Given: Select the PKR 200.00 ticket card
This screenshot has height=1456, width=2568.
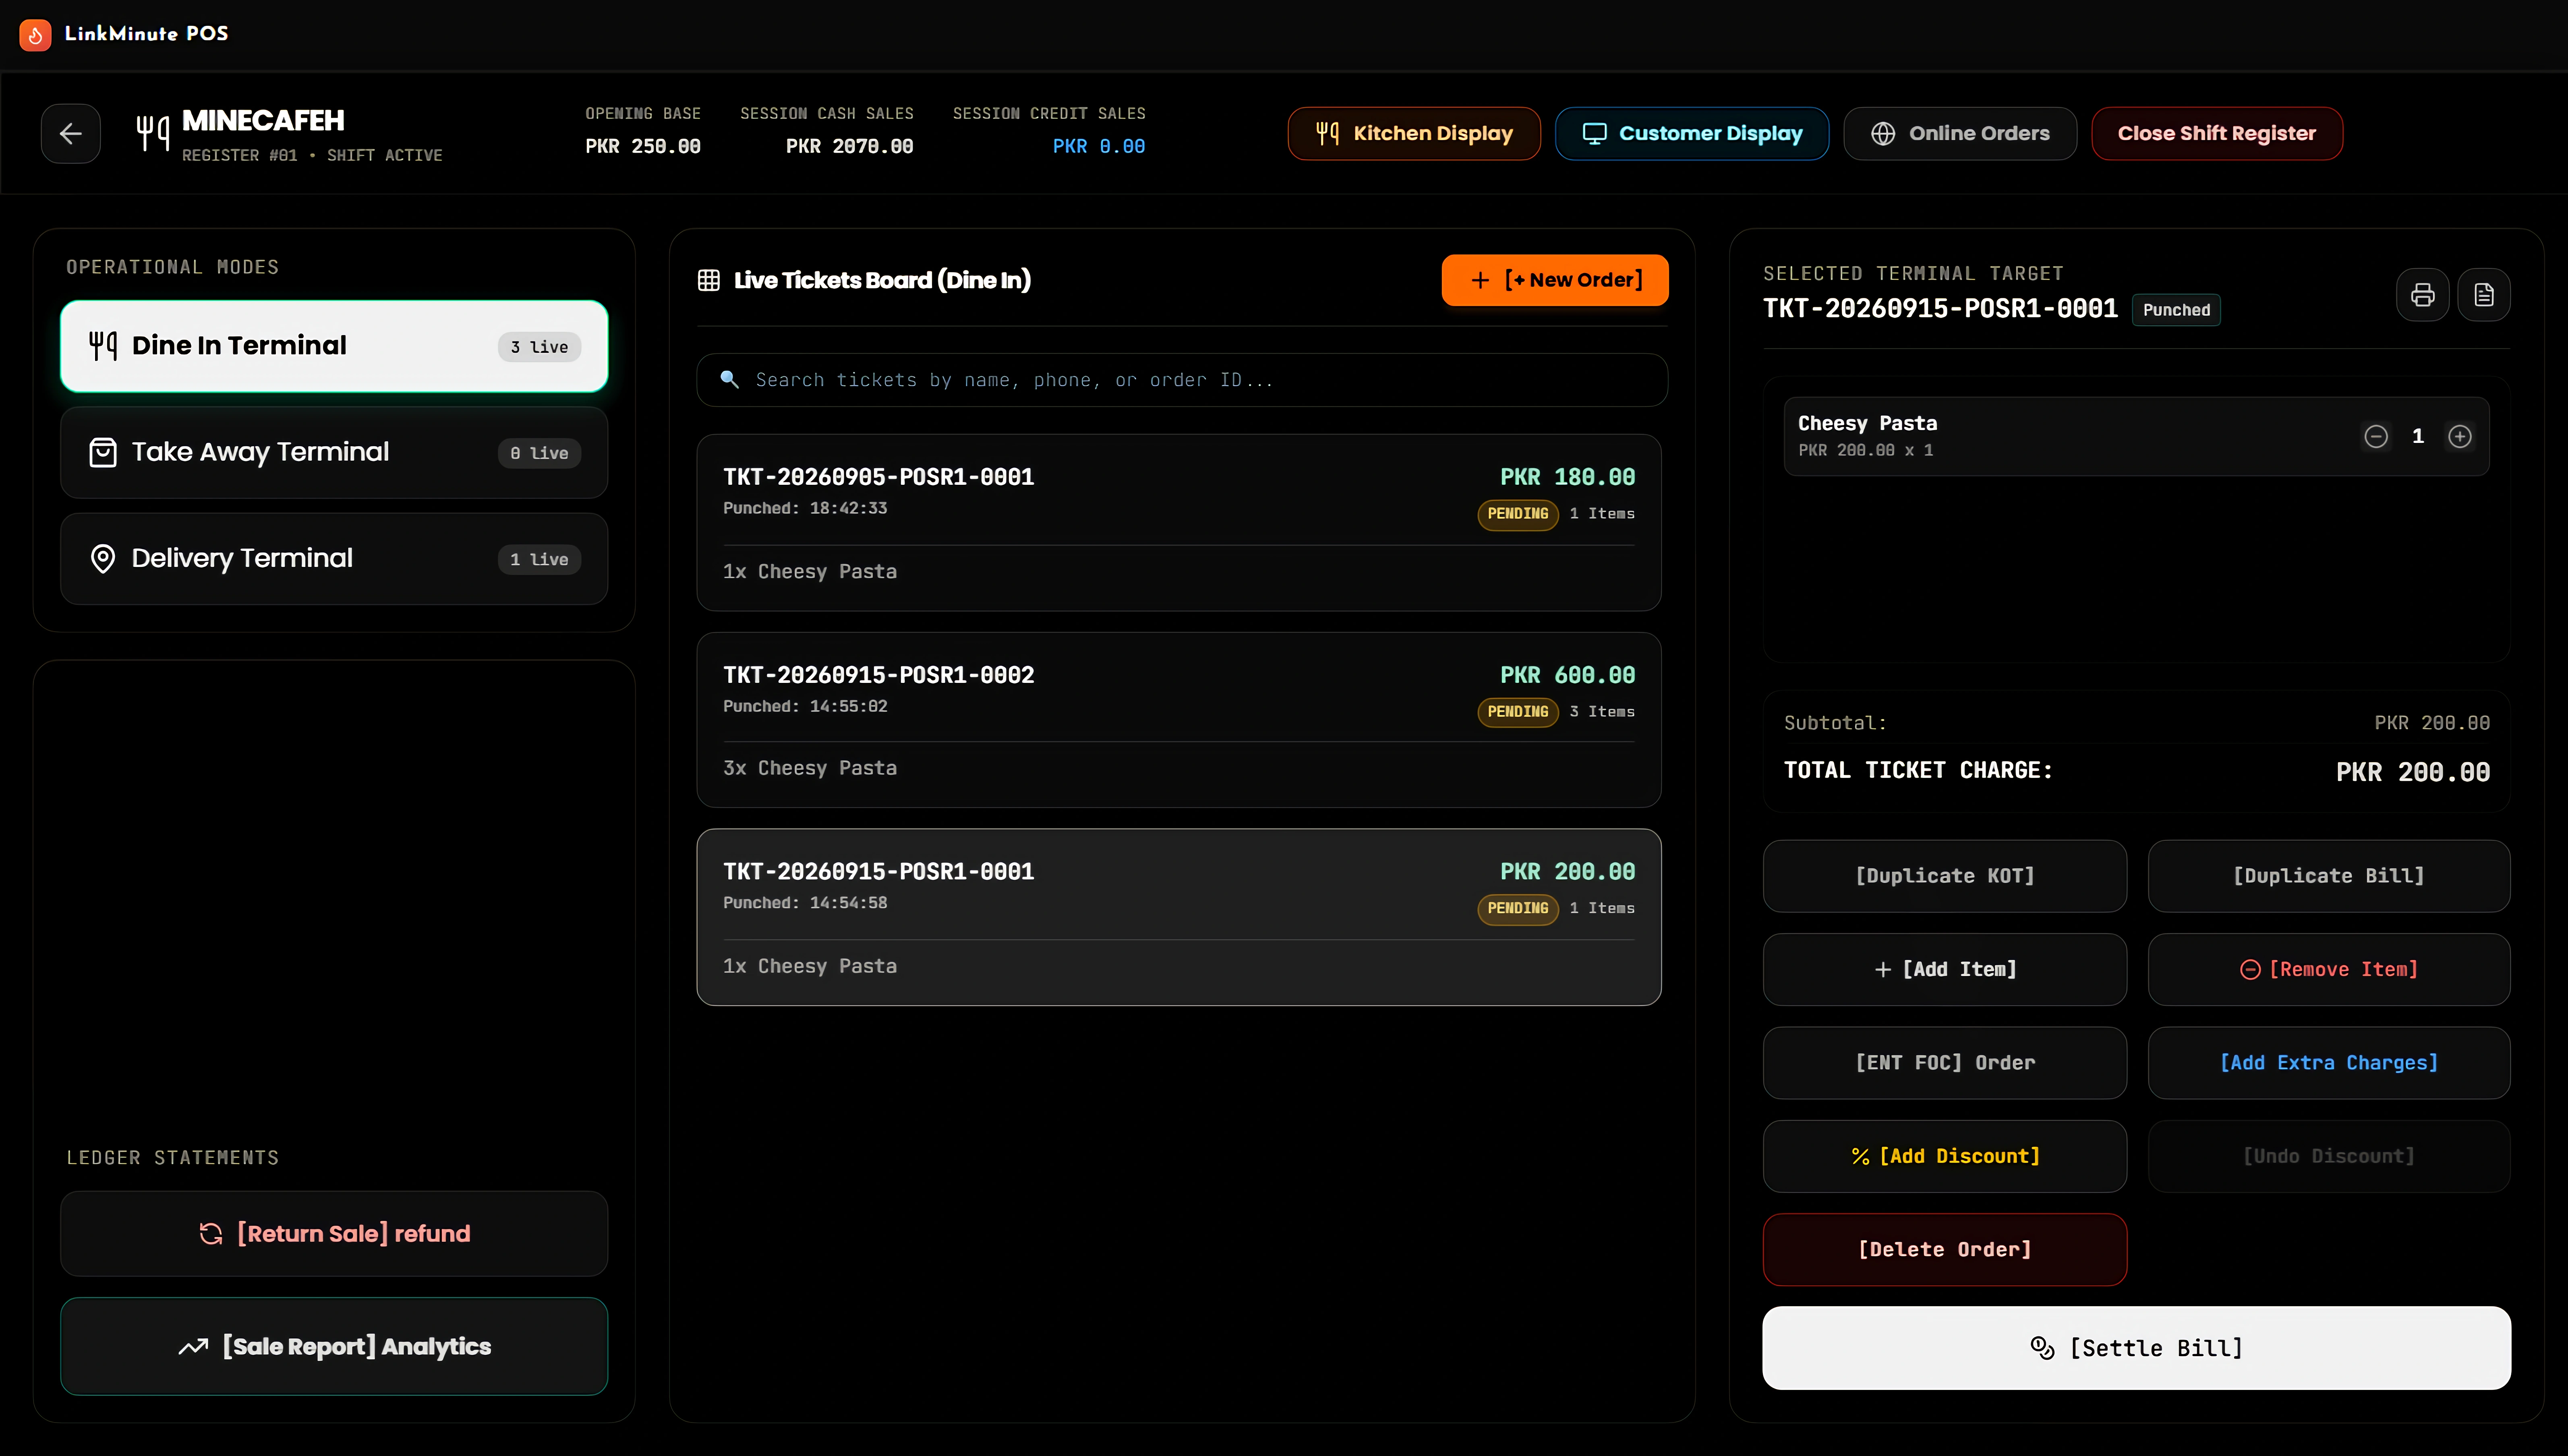Looking at the screenshot, I should [x=1179, y=917].
